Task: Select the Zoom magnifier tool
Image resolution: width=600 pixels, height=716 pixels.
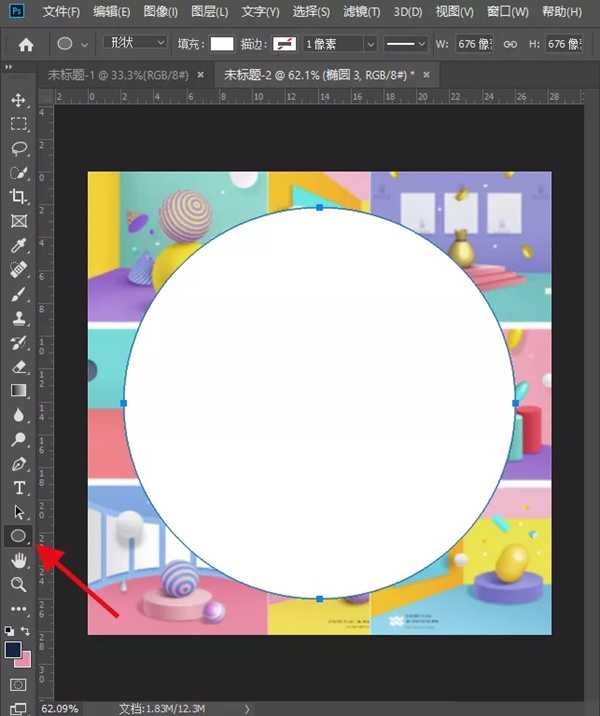Action: click(18, 585)
